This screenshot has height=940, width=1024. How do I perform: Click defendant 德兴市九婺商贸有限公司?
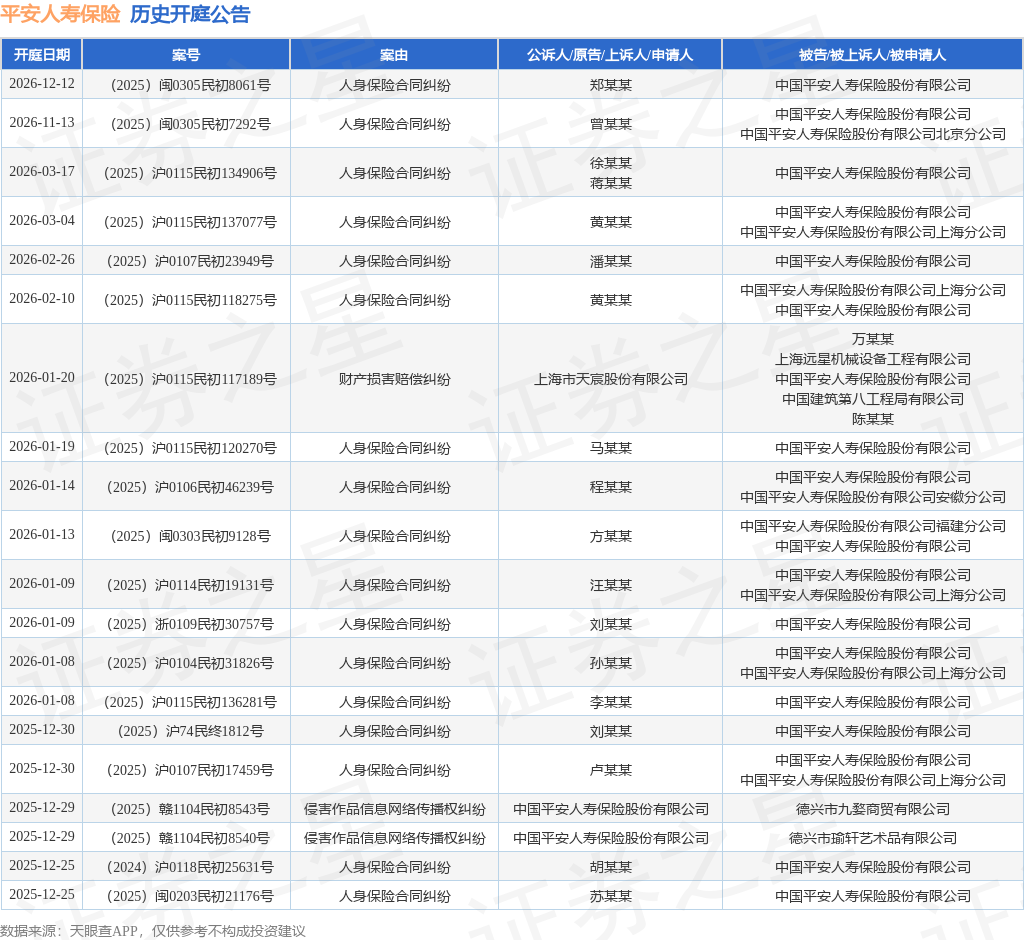coord(872,809)
